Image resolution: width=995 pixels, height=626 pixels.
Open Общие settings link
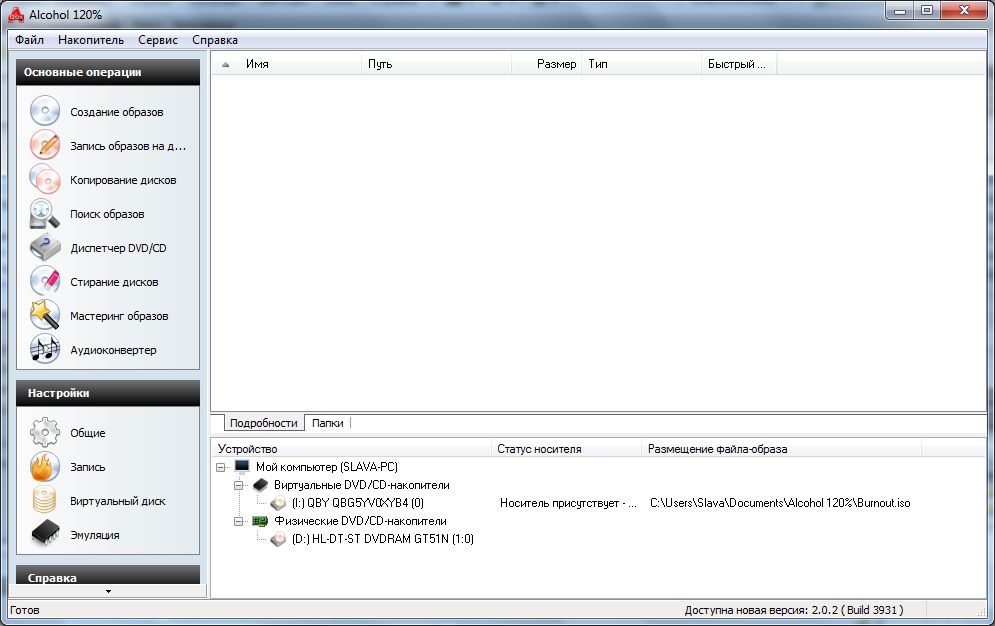pyautogui.click(x=87, y=433)
